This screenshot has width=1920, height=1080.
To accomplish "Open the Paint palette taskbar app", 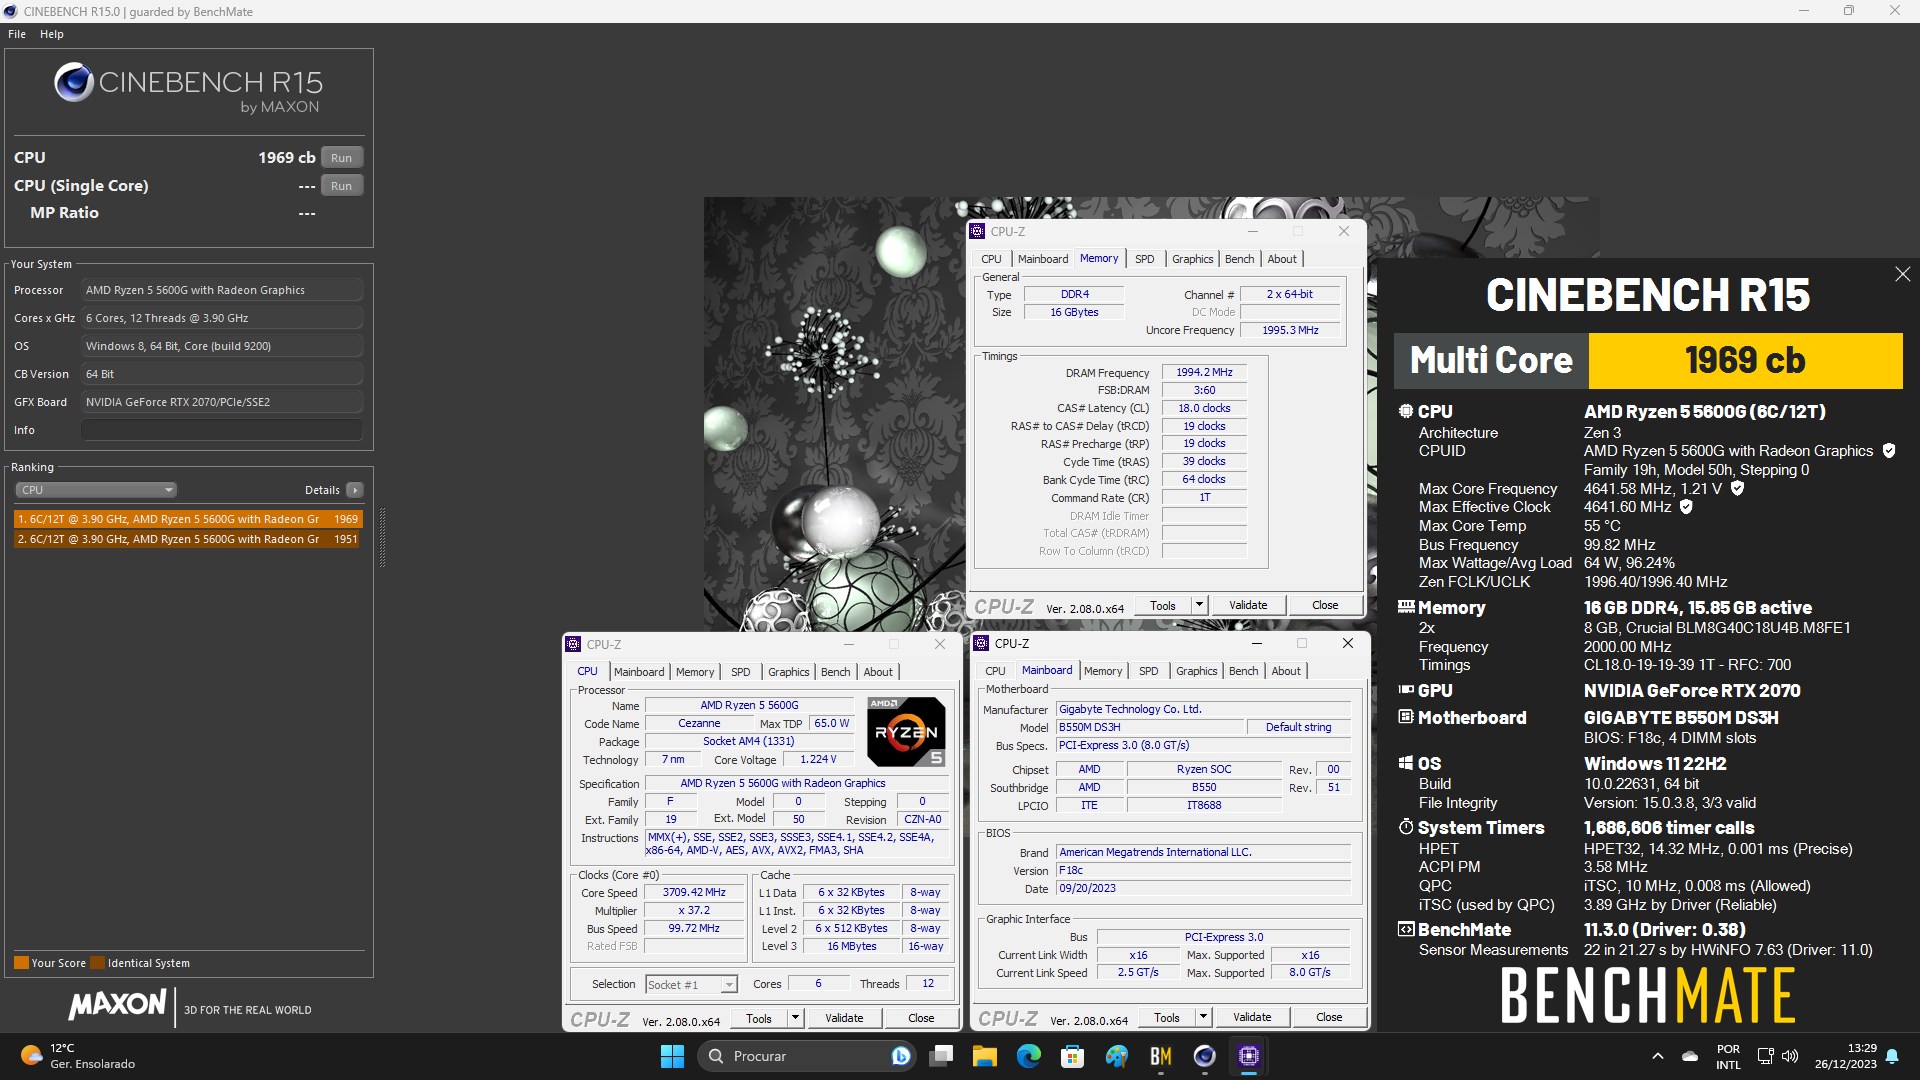I will (x=1117, y=1056).
